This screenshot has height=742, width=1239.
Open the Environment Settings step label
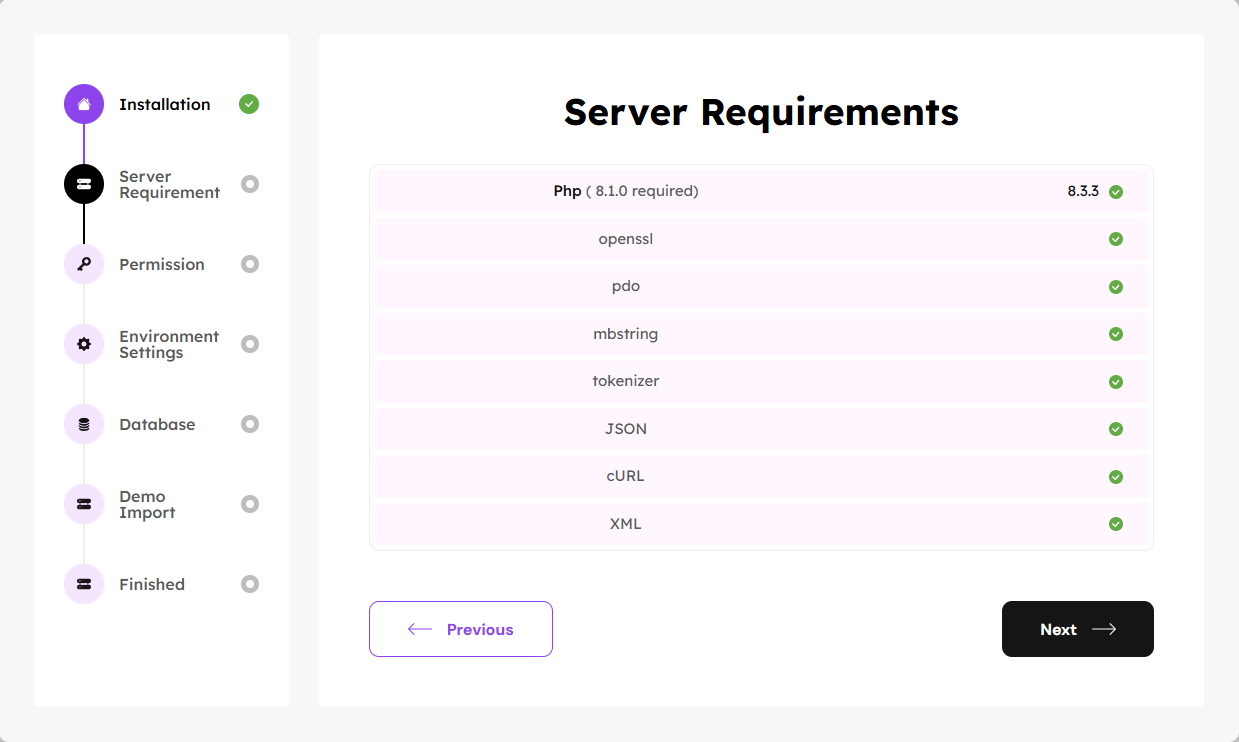tap(168, 344)
